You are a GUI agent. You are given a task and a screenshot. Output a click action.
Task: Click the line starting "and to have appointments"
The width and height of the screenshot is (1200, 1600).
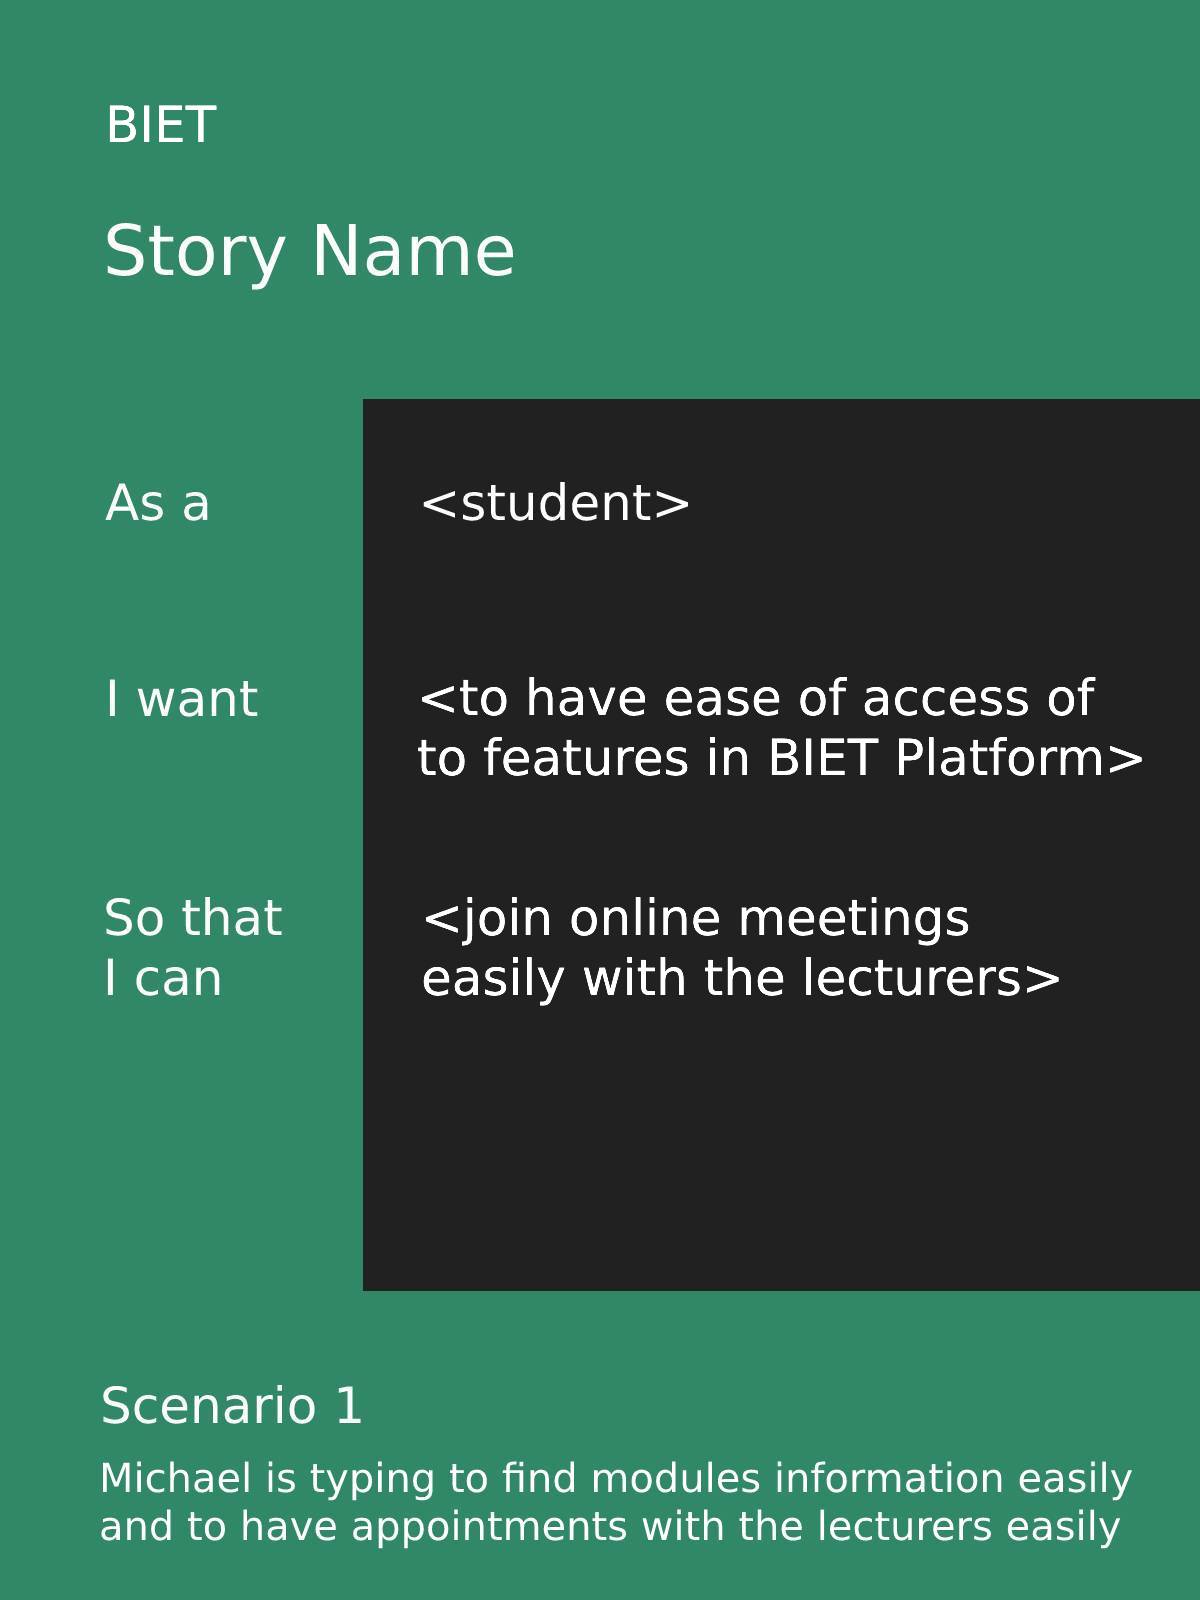610,1527
